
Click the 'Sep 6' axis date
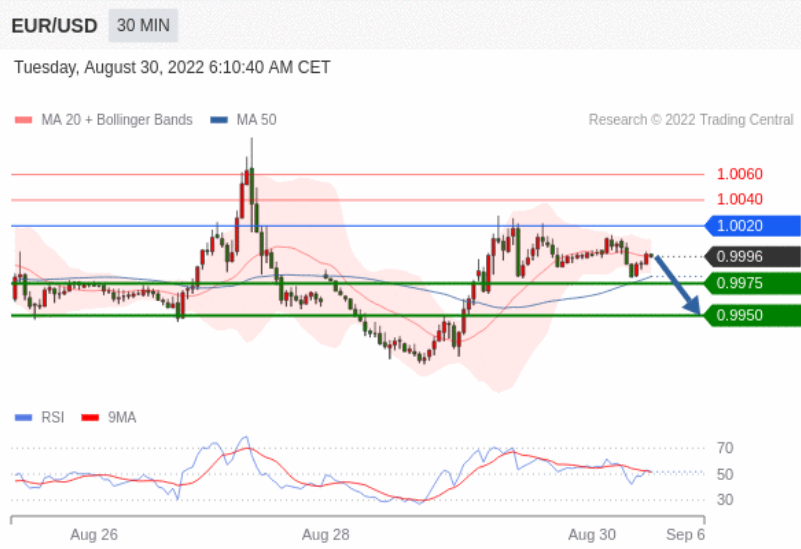pos(686,535)
